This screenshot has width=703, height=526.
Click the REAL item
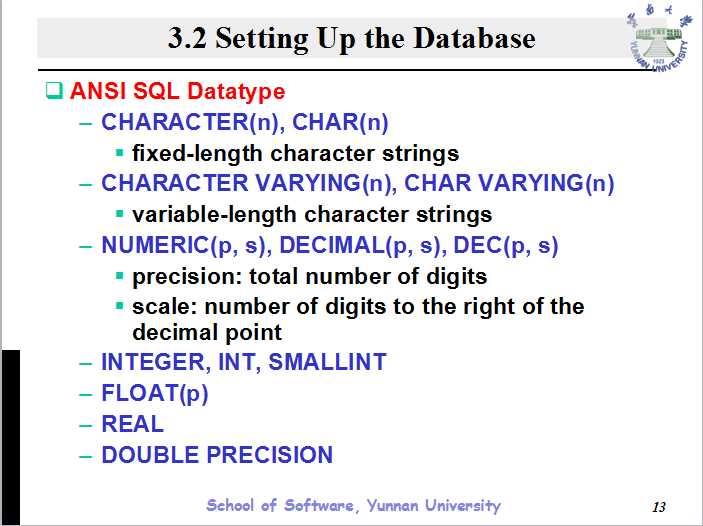(132, 424)
